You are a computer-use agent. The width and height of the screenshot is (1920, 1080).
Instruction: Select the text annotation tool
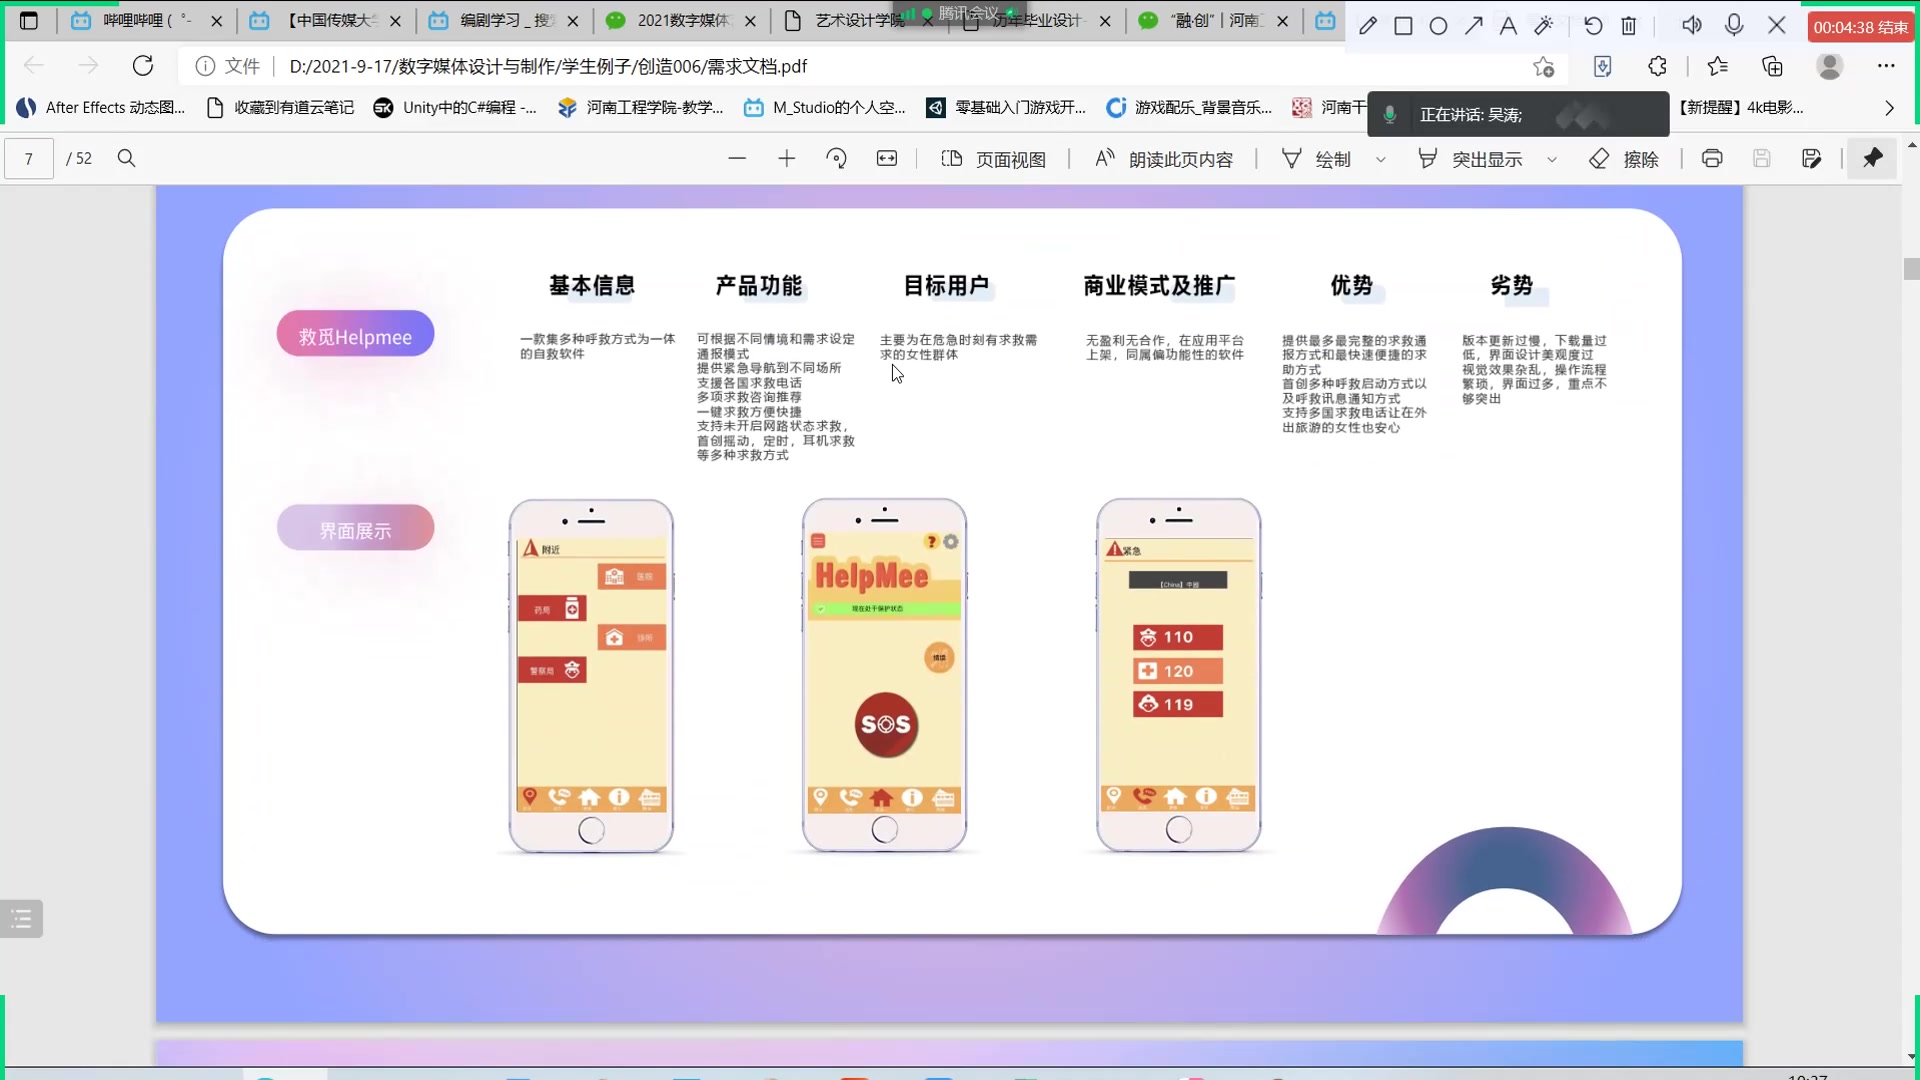click(x=1508, y=25)
